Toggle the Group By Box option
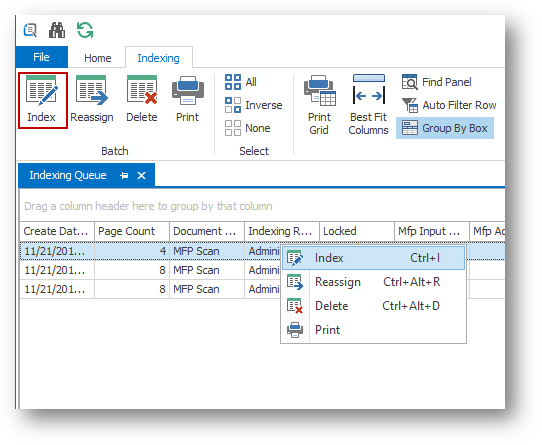The width and height of the screenshot is (542, 445). tap(445, 128)
